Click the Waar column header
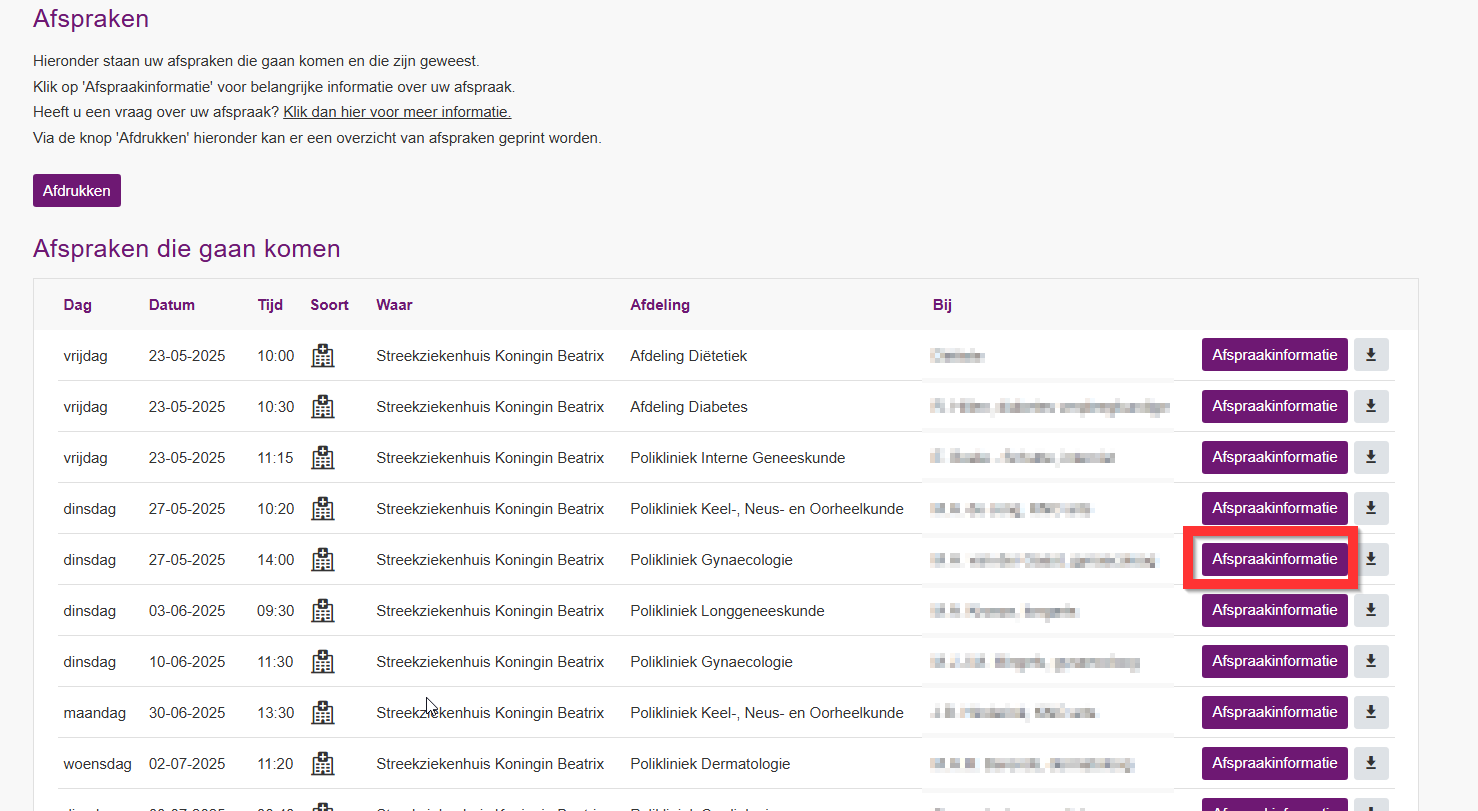This screenshot has height=811, width=1478. coord(394,305)
